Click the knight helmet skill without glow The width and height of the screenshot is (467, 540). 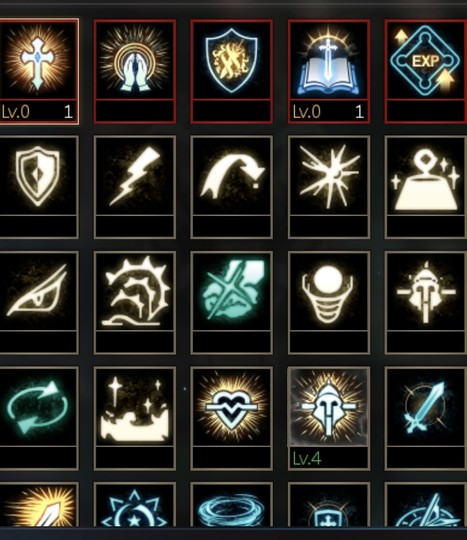click(426, 292)
